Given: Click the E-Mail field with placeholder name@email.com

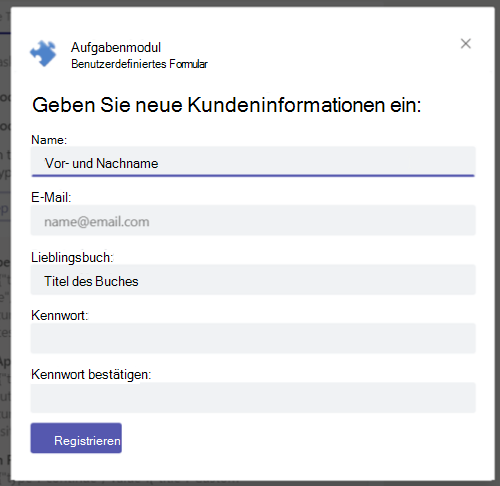Looking at the screenshot, I should pos(253,220).
